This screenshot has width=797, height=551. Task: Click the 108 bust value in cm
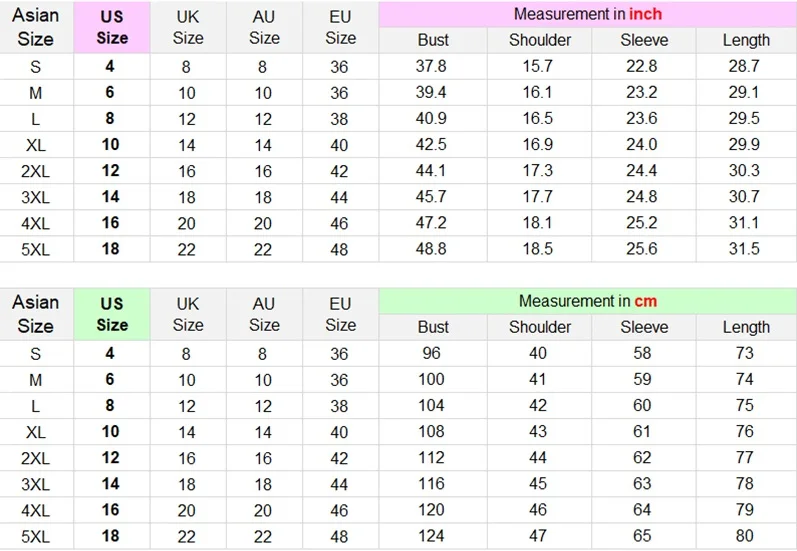433,432
